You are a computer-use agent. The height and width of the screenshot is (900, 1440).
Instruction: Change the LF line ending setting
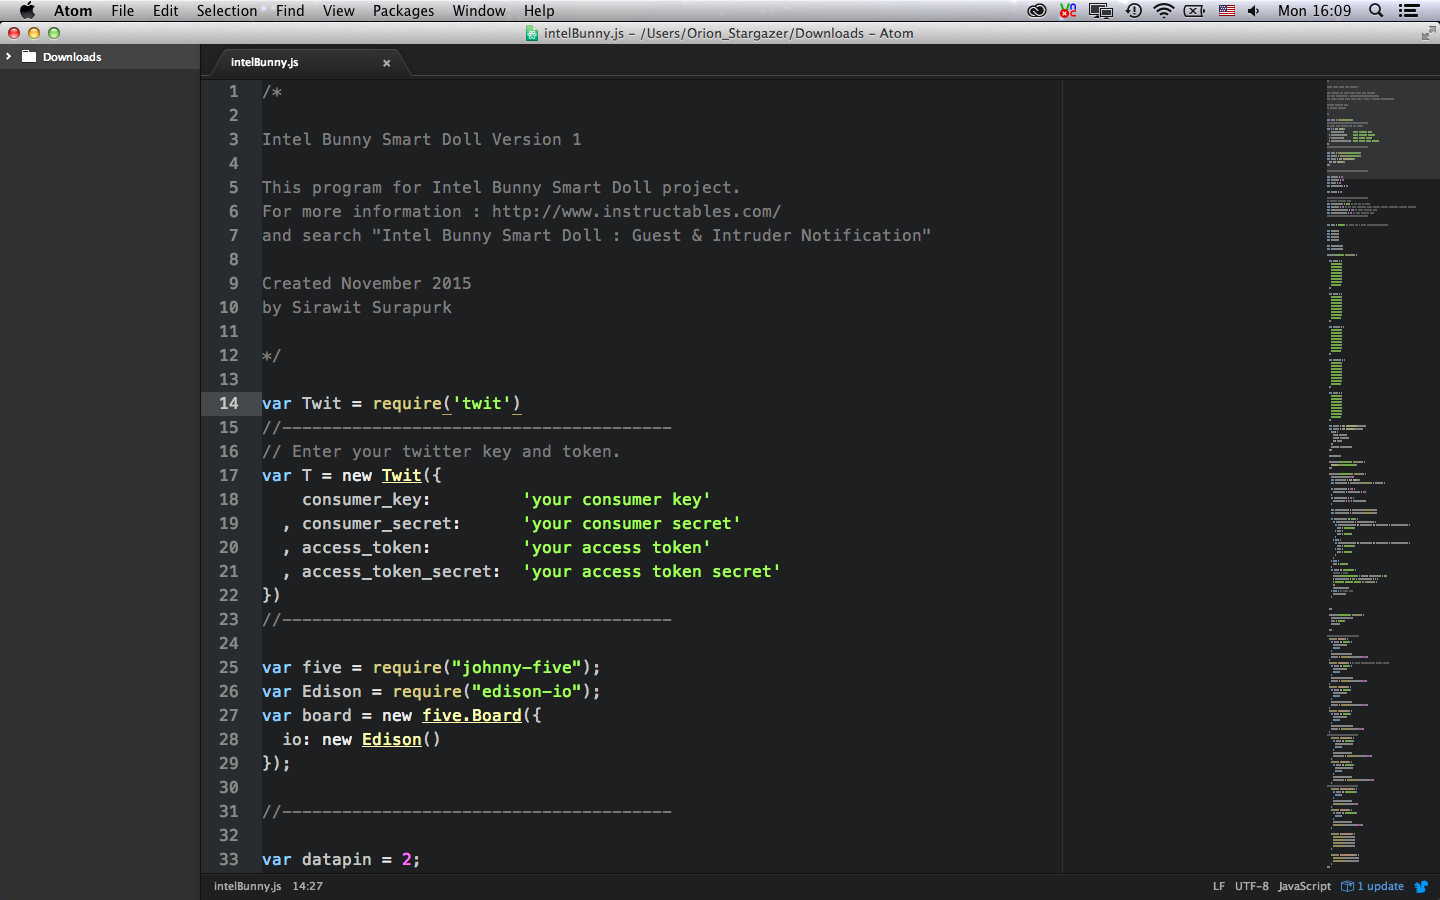pyautogui.click(x=1218, y=886)
